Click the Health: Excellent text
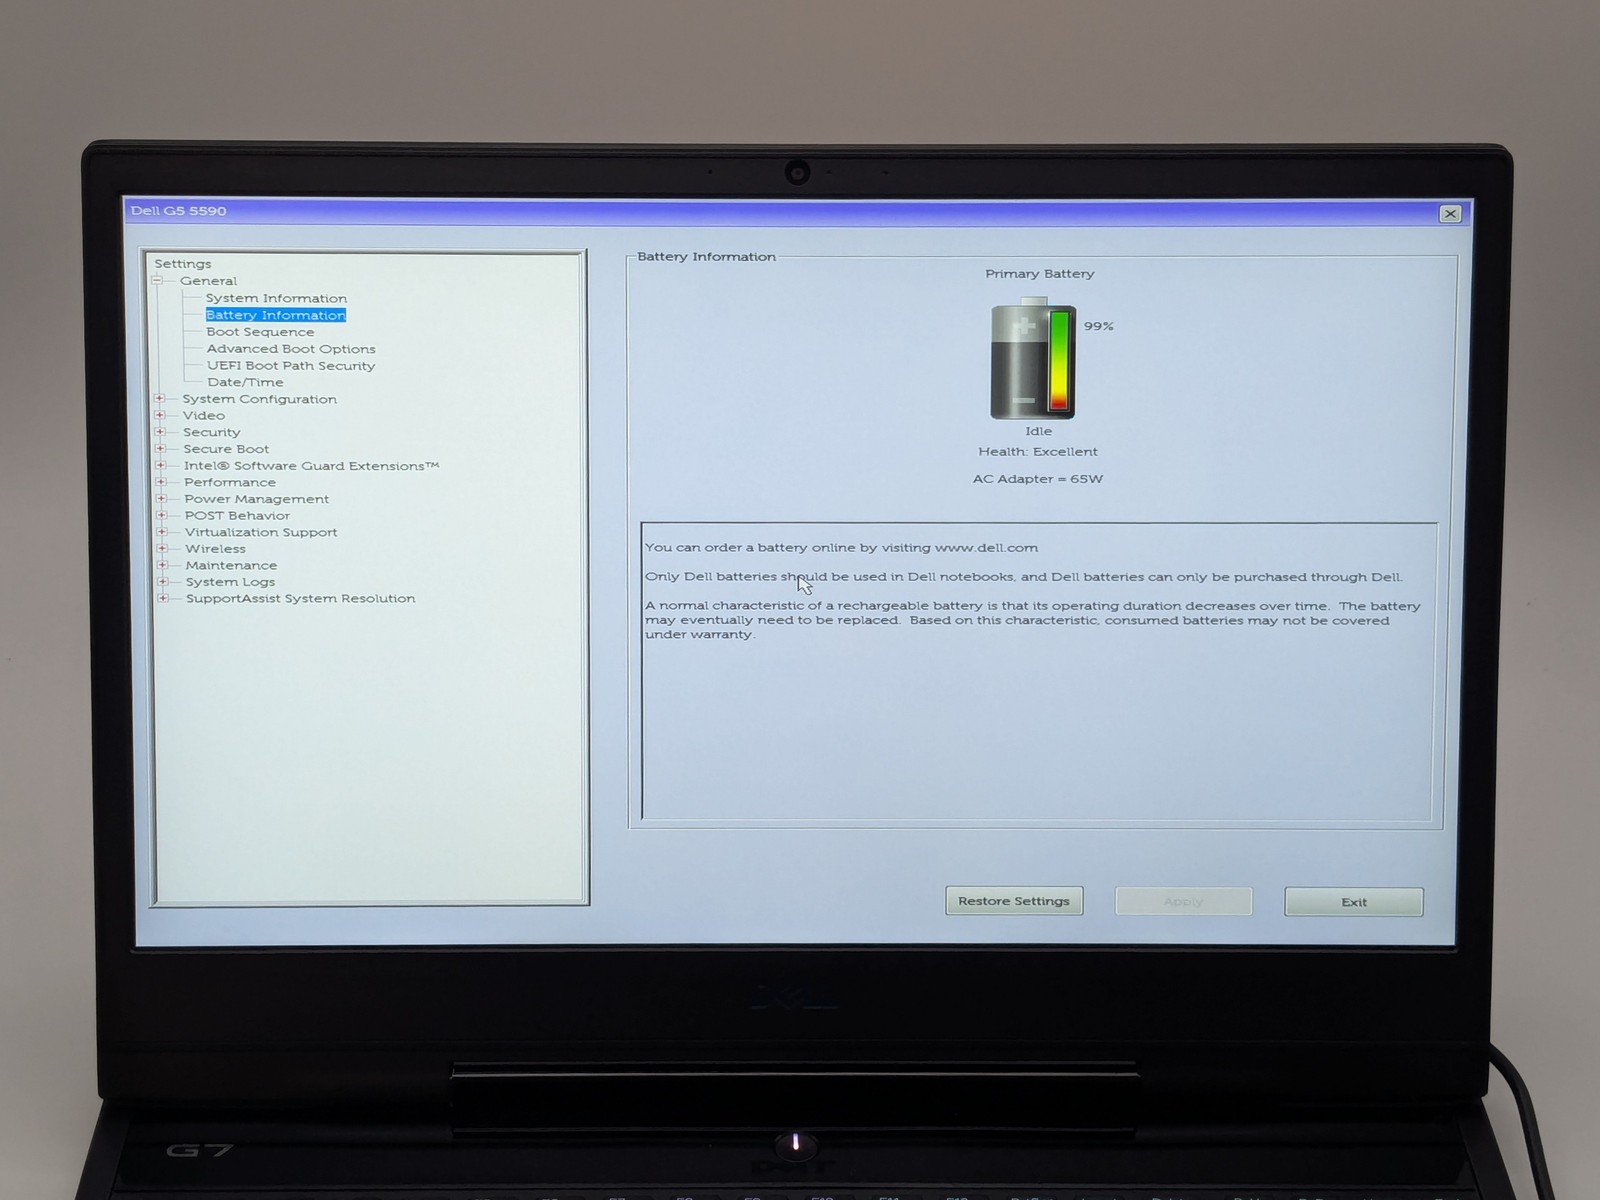Image resolution: width=1600 pixels, height=1200 pixels. 1038,452
